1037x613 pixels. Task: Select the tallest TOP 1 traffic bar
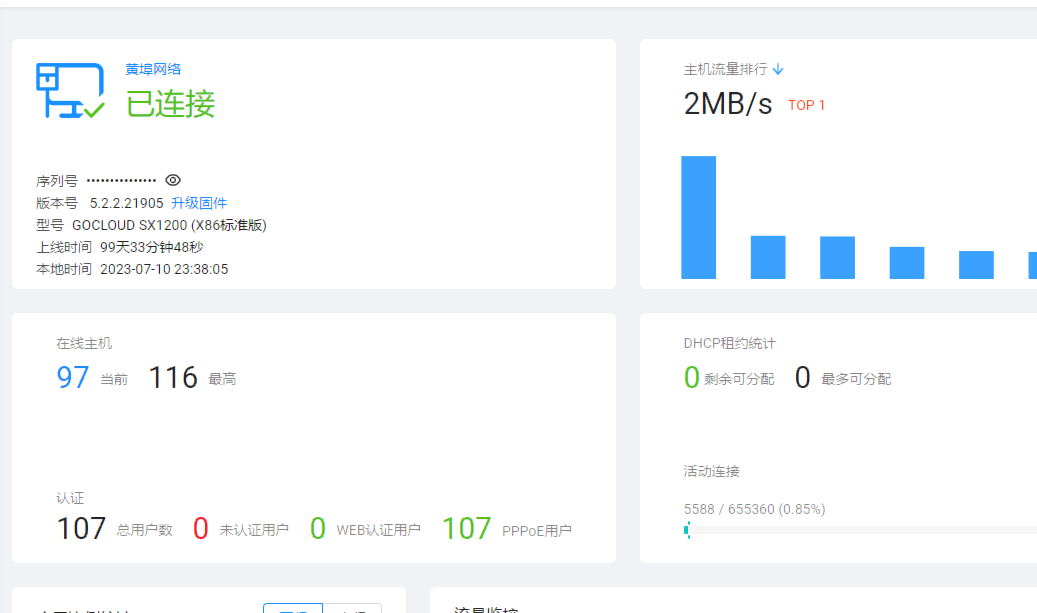pyautogui.click(x=698, y=217)
